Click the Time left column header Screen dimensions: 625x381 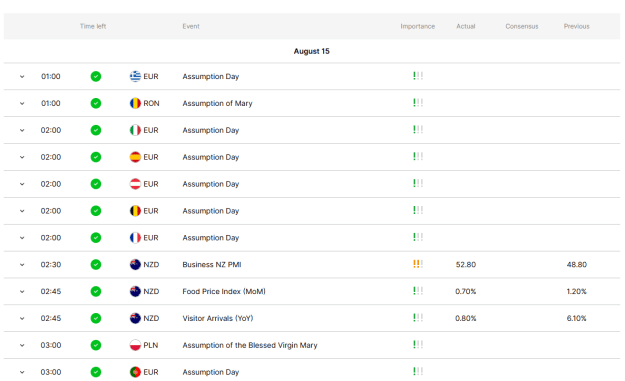(93, 26)
